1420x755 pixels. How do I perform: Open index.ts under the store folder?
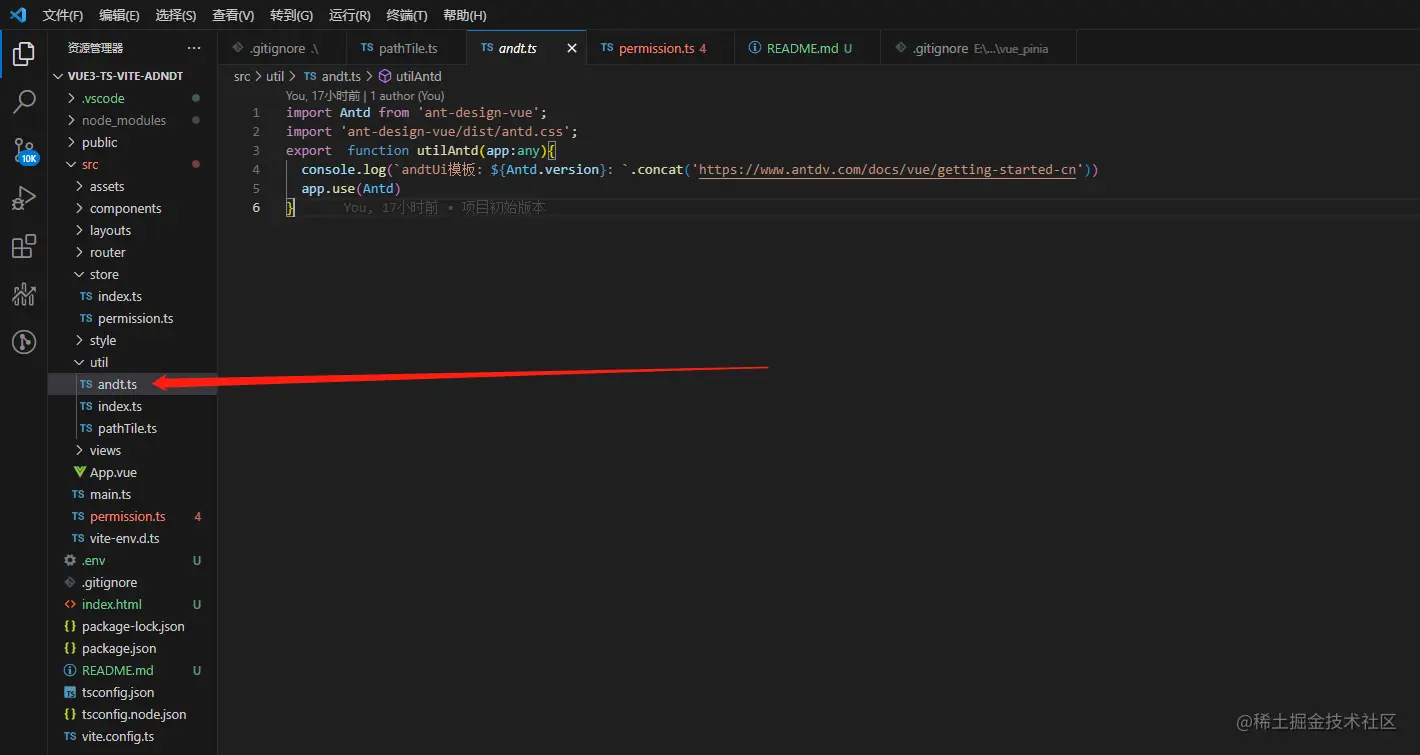(120, 296)
